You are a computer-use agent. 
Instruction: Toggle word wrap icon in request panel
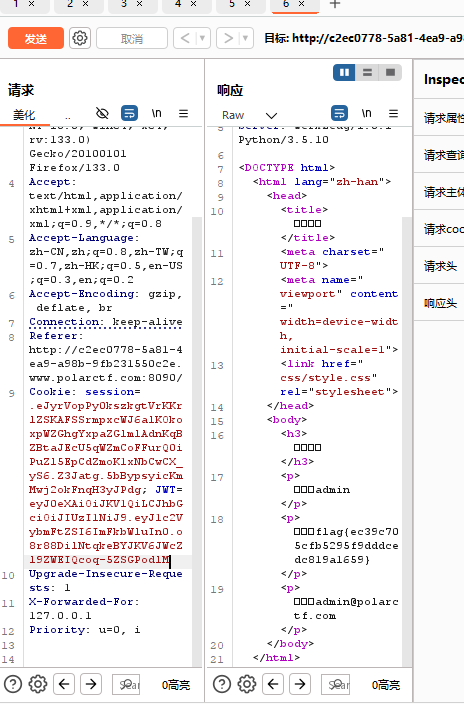(129, 114)
